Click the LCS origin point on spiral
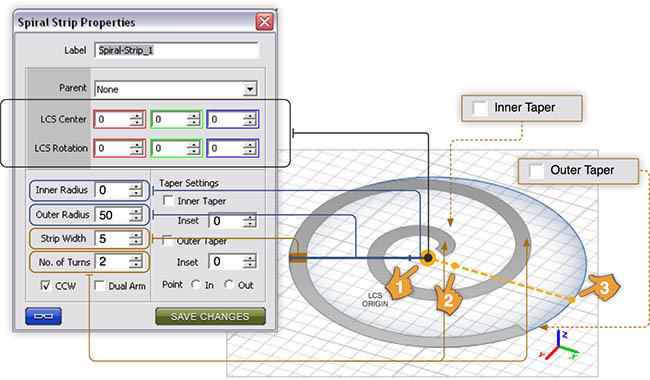The height and width of the screenshot is (380, 650). tap(428, 258)
